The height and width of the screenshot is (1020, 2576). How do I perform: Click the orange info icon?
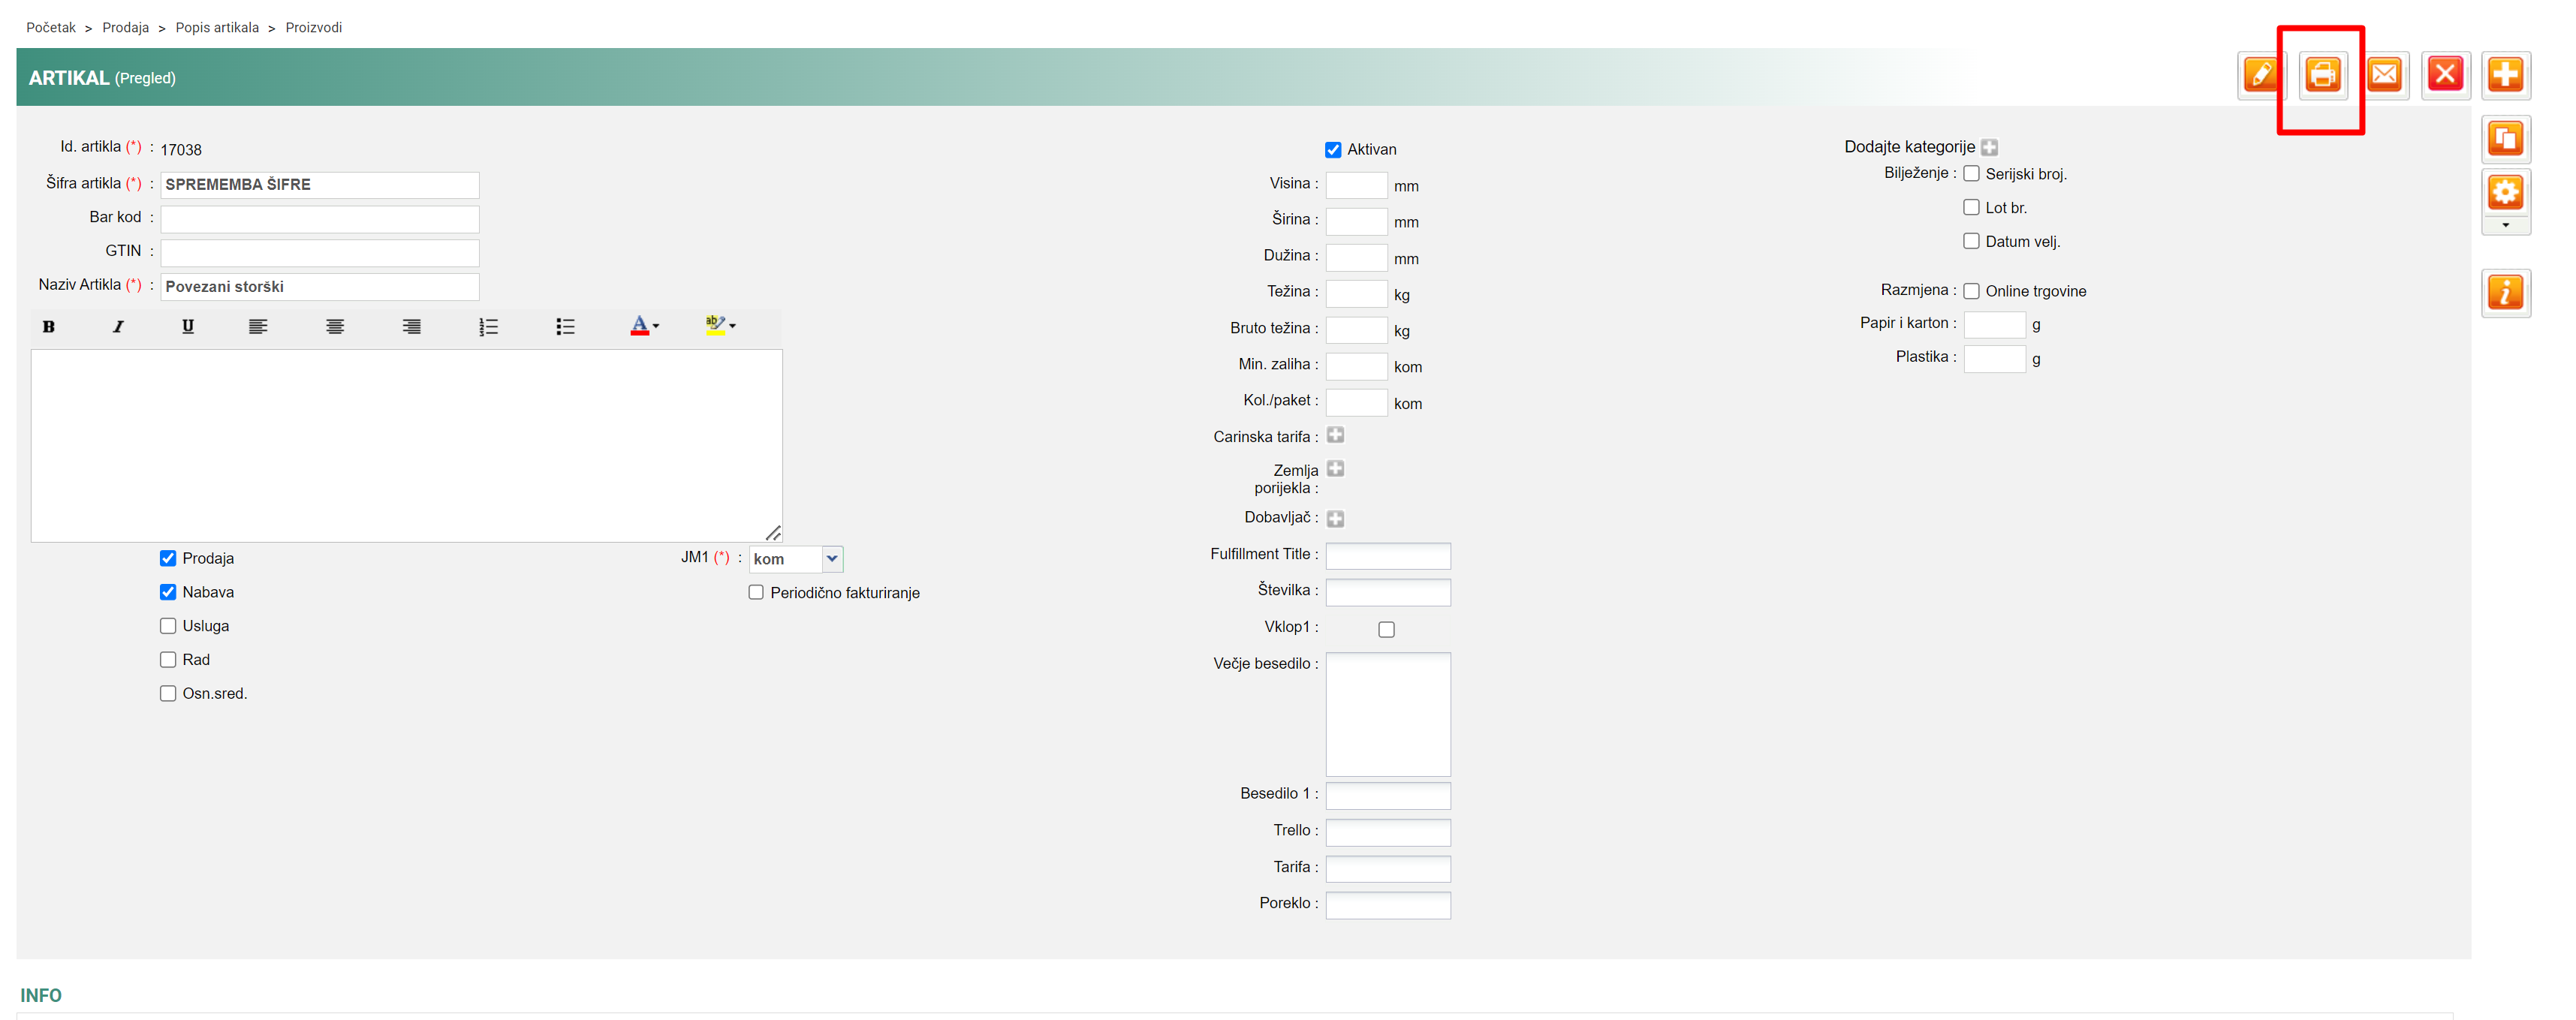[x=2505, y=293]
